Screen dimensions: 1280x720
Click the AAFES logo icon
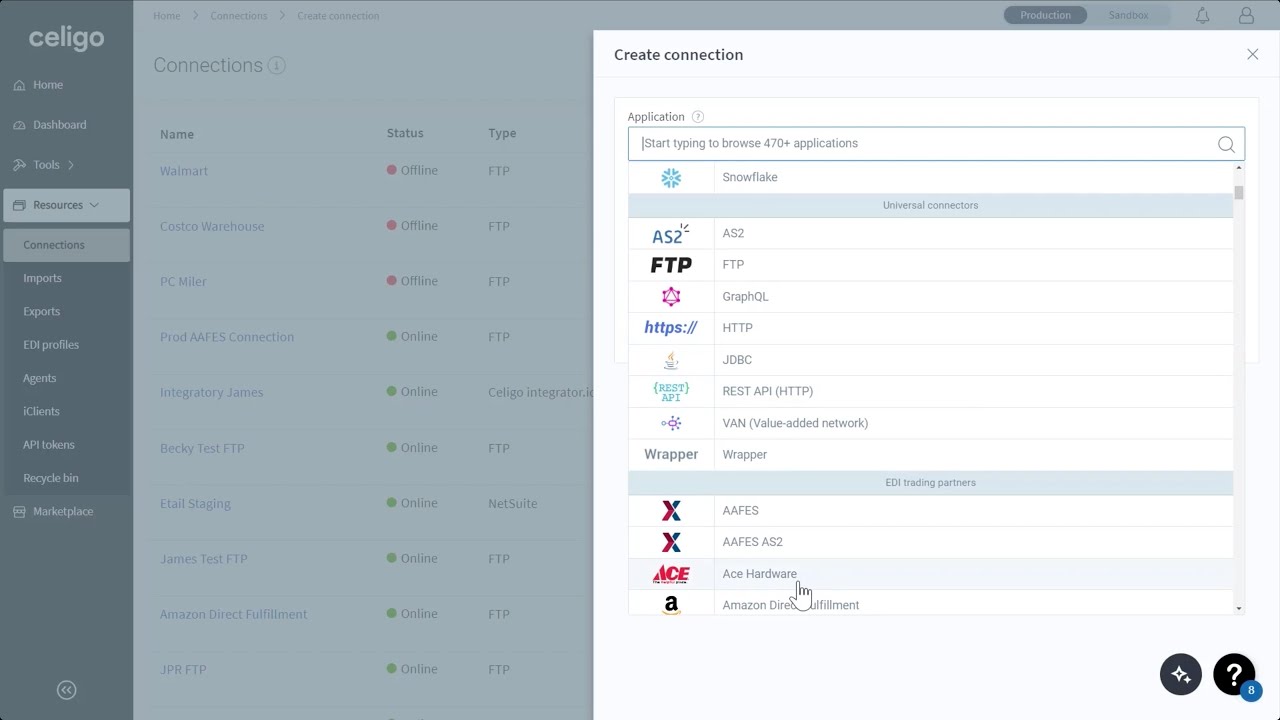[x=671, y=511]
